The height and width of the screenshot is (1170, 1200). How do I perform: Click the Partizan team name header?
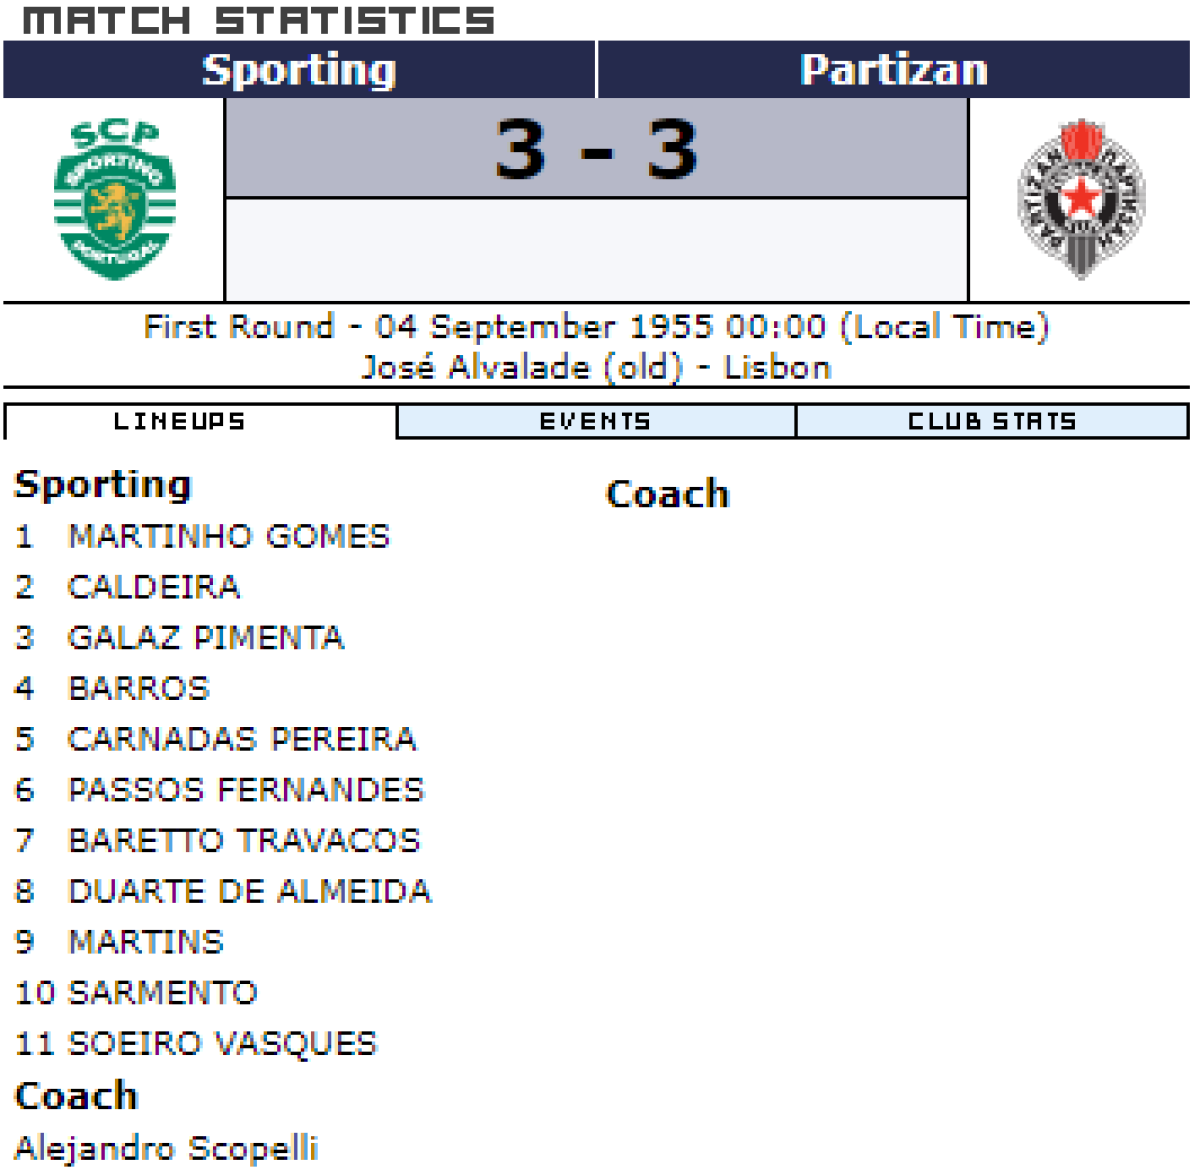point(893,70)
